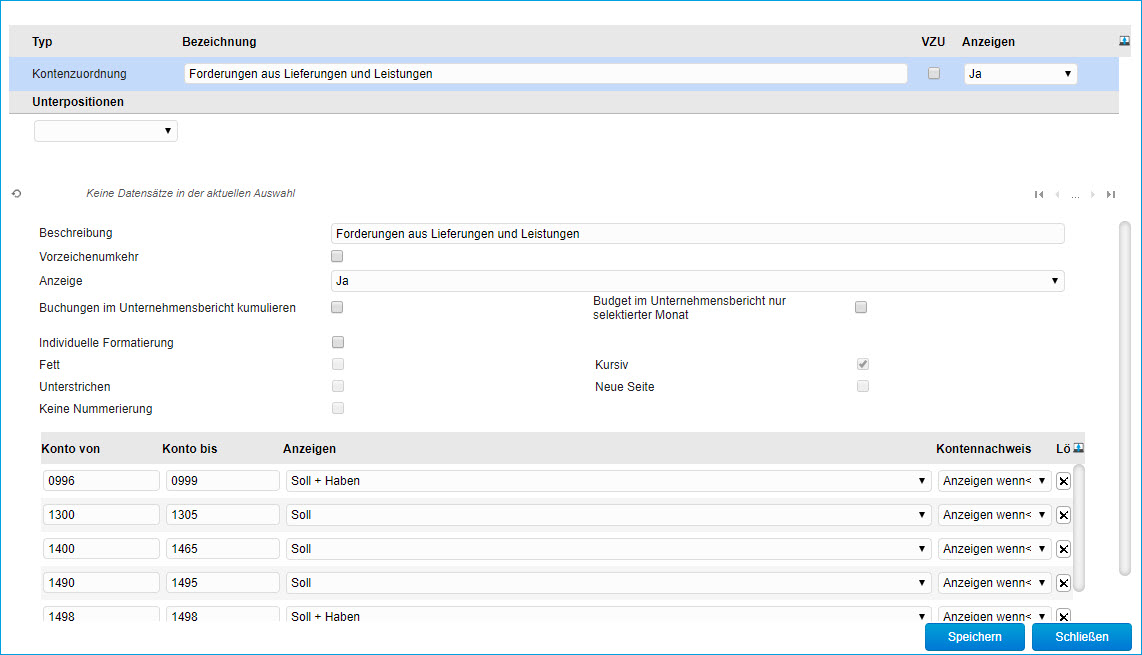The width and height of the screenshot is (1142, 655).
Task: Select the Kontenzuordnung row type cell
Action: click(79, 74)
